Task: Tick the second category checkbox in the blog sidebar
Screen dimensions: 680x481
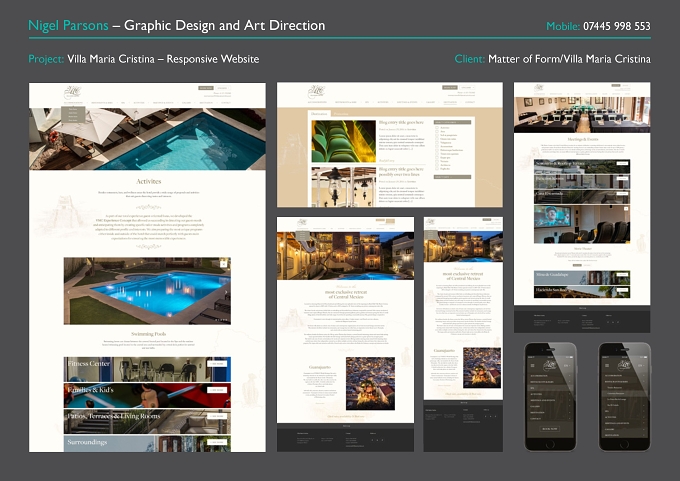Action: coord(437,131)
